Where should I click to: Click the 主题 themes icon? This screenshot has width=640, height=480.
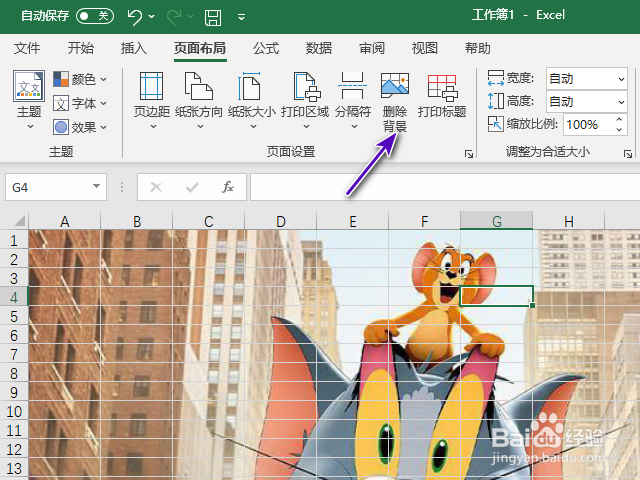click(x=29, y=86)
